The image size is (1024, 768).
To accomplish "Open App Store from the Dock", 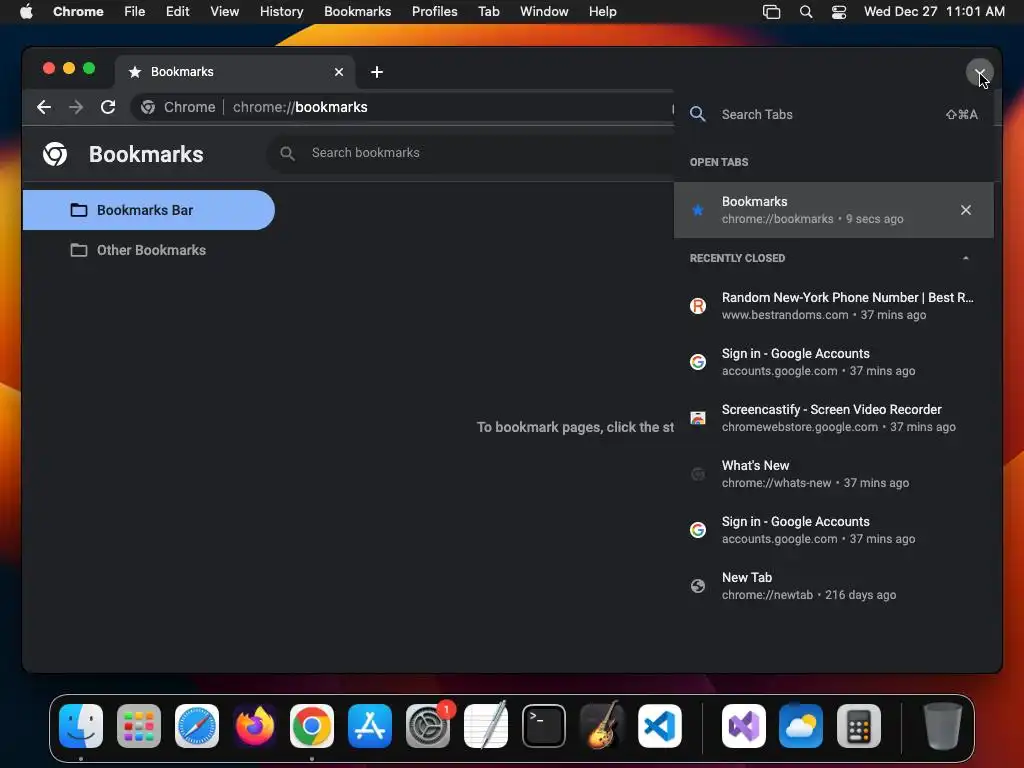I will pyautogui.click(x=370, y=726).
